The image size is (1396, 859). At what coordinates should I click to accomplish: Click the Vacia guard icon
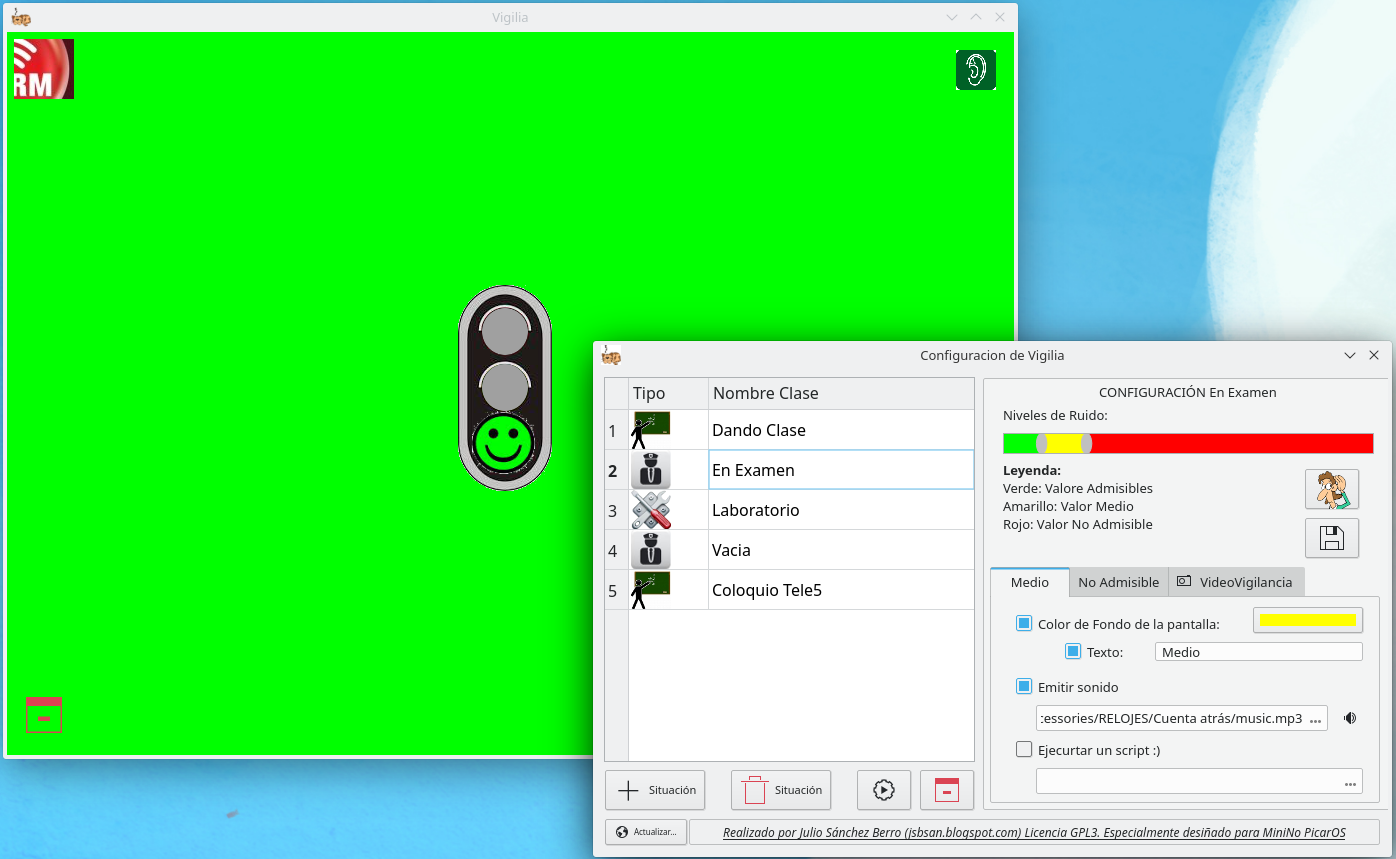[651, 550]
